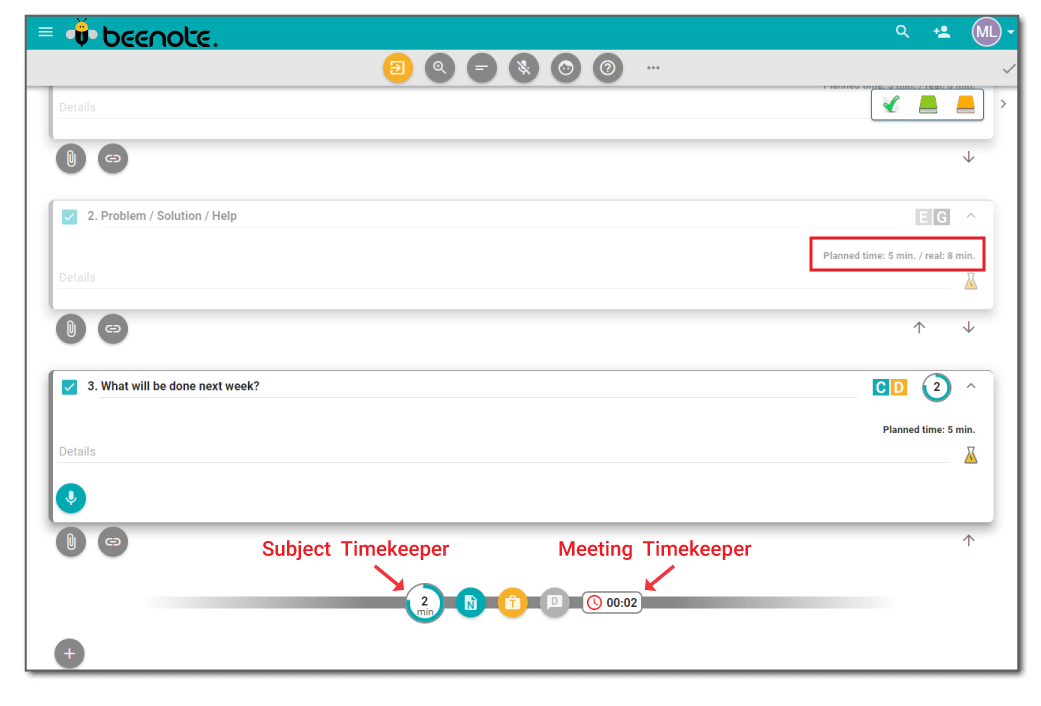1041x706 pixels.
Task: Click the zoom magnifier toolbar icon
Action: point(440,68)
